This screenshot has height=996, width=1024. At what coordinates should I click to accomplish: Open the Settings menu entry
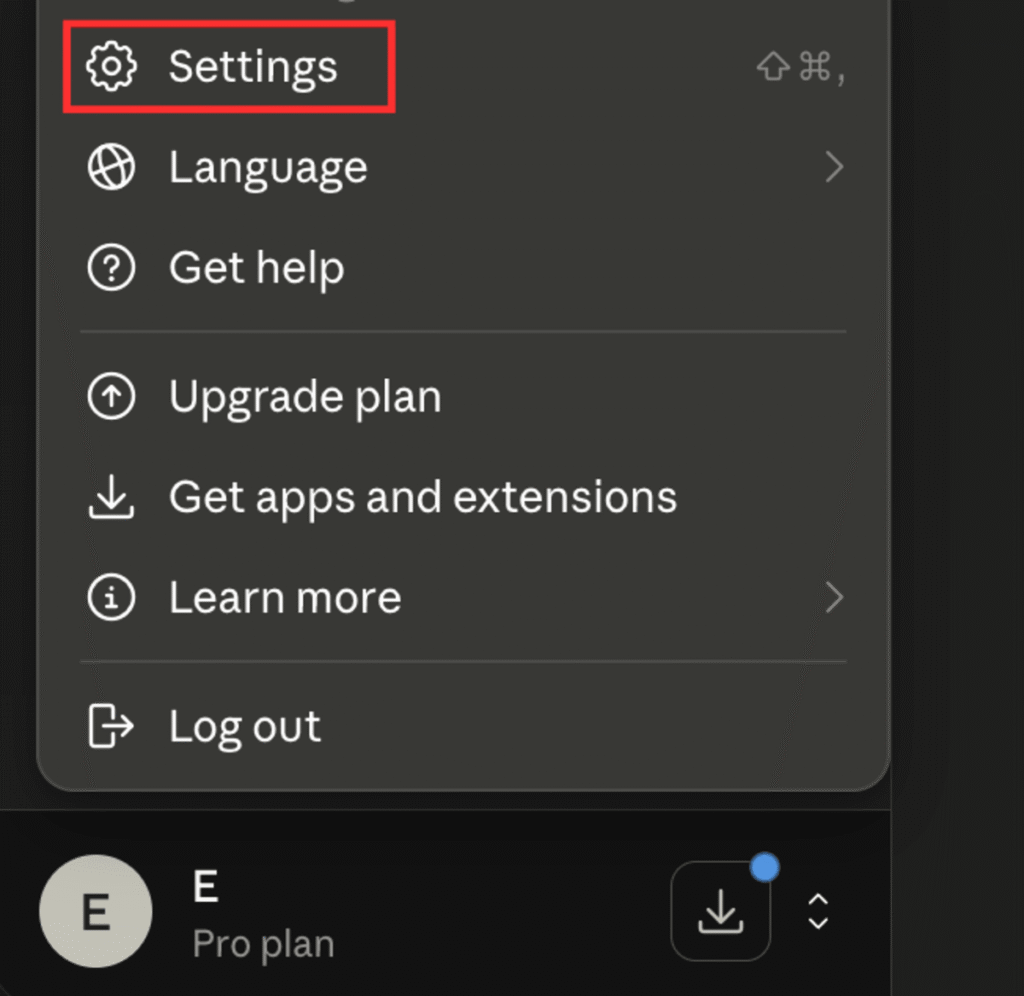tap(464, 66)
